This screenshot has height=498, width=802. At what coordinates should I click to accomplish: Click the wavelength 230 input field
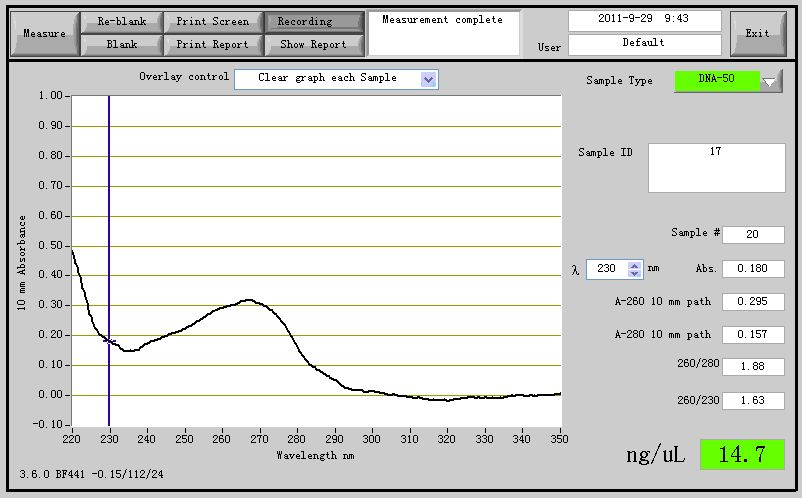tap(607, 269)
